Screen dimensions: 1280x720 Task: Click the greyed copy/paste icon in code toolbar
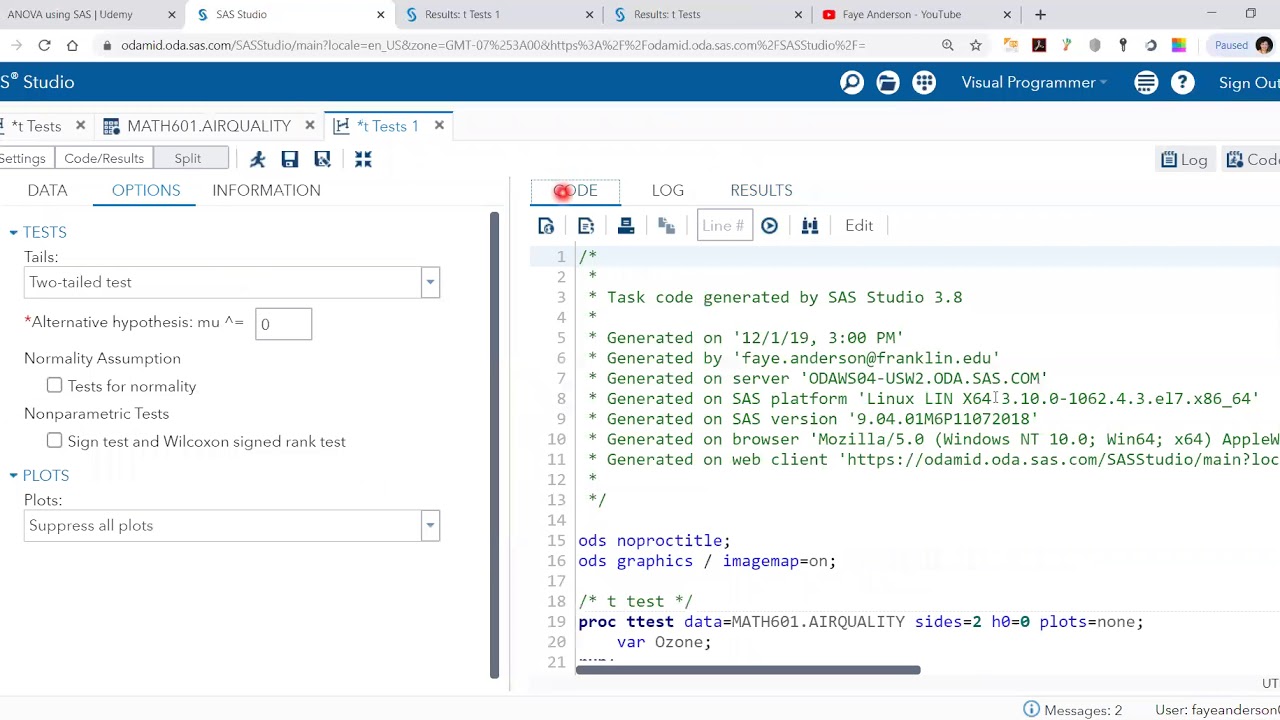667,226
